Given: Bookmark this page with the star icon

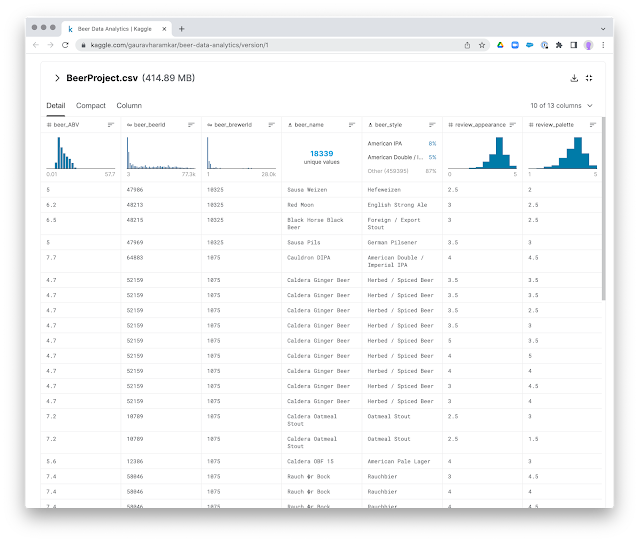Looking at the screenshot, I should (x=482, y=45).
